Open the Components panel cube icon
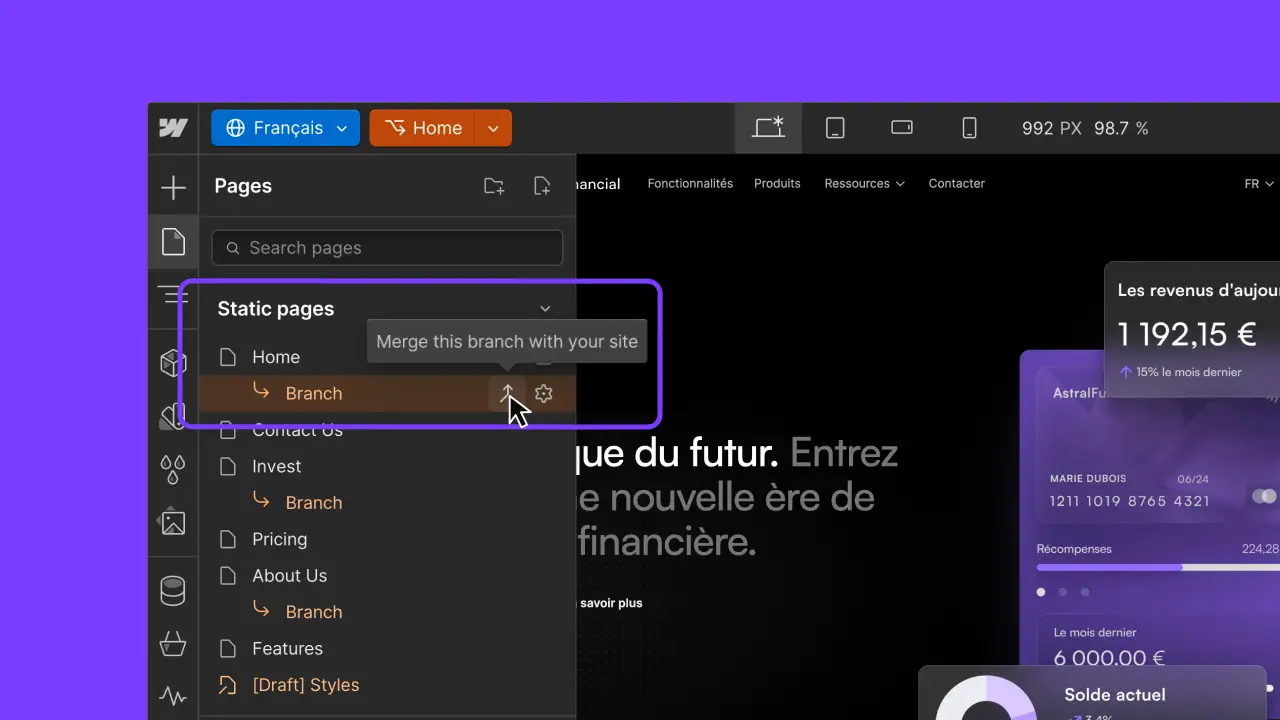Image resolution: width=1280 pixels, height=720 pixels. pyautogui.click(x=174, y=362)
